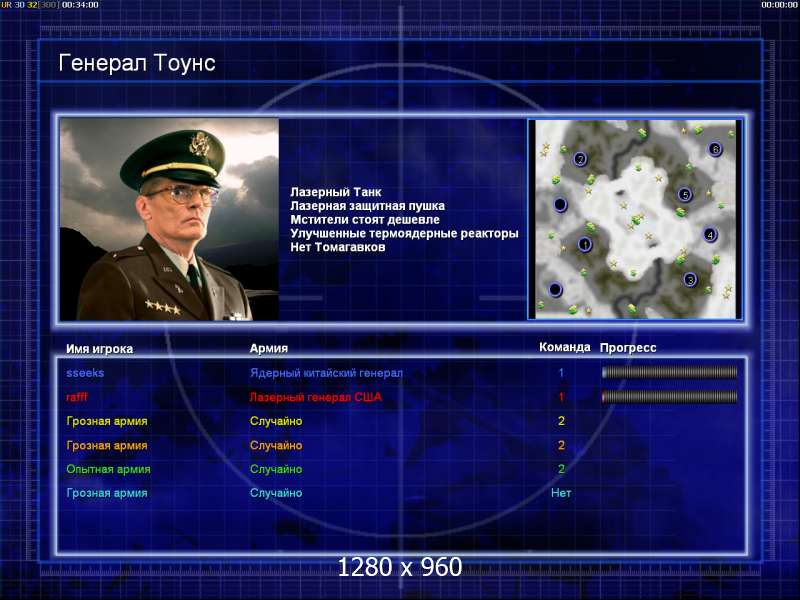This screenshot has height=600, width=800.
Task: Select start position 5 on the minimap
Action: coord(685,194)
